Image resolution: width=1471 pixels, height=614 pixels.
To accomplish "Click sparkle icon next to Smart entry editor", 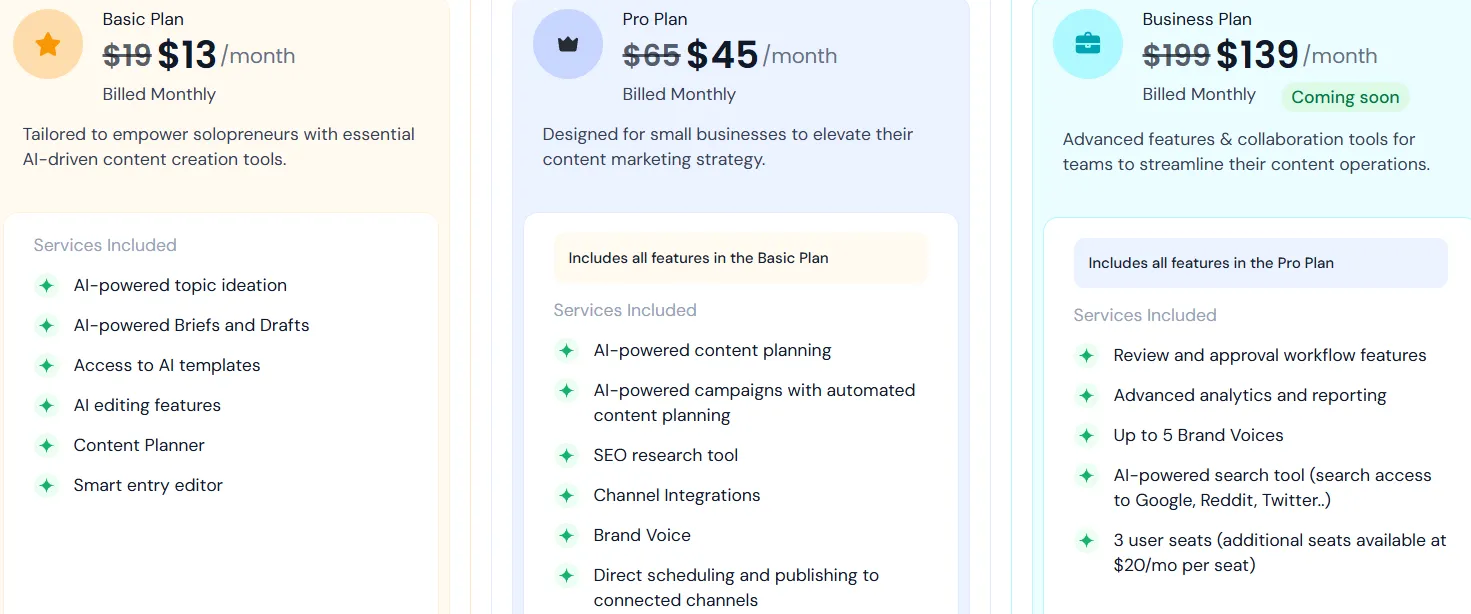I will pos(46,486).
